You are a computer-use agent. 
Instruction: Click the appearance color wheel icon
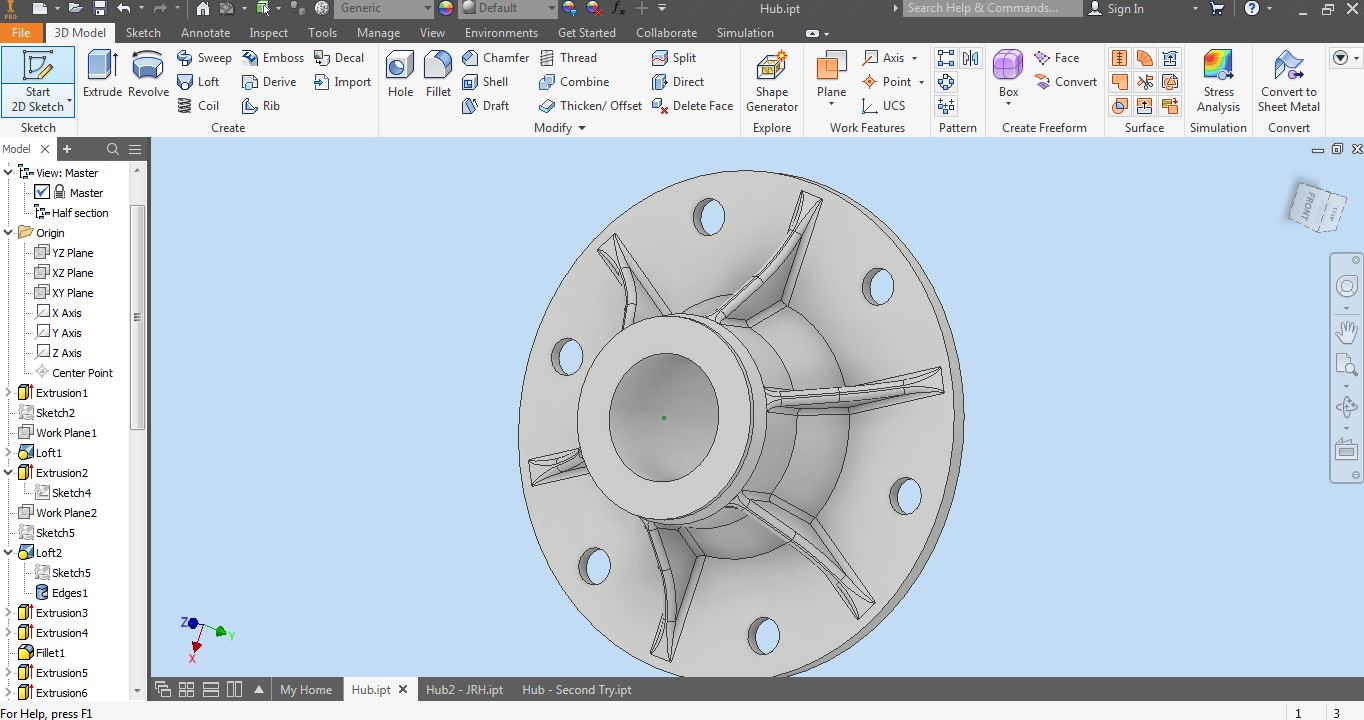[x=446, y=8]
